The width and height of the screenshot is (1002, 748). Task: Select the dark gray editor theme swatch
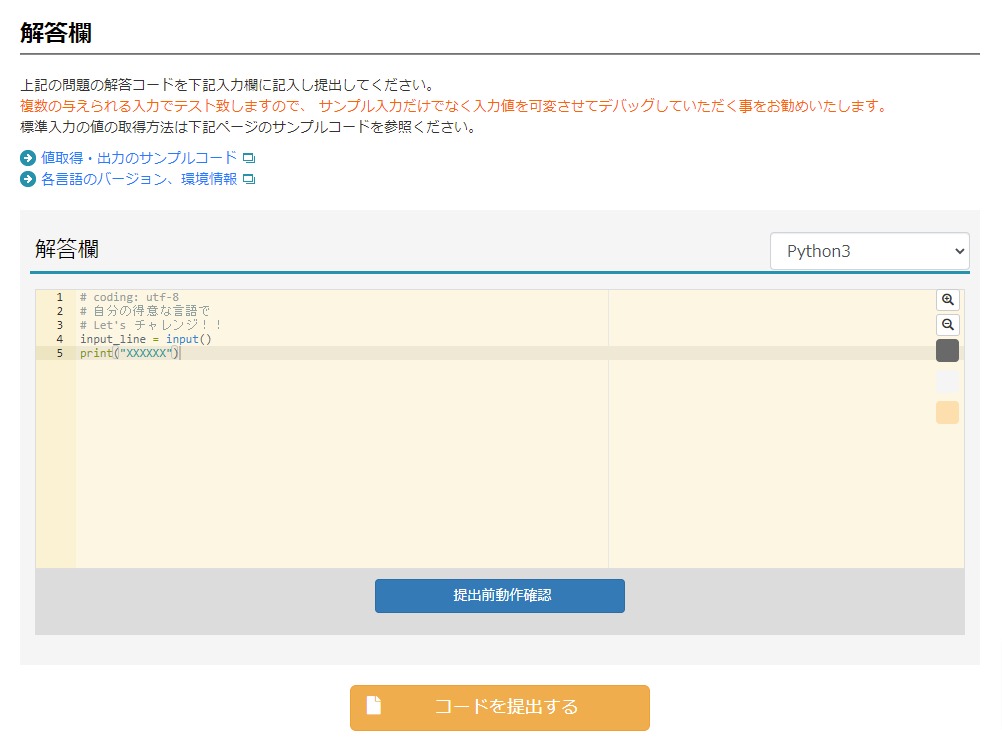(x=947, y=351)
